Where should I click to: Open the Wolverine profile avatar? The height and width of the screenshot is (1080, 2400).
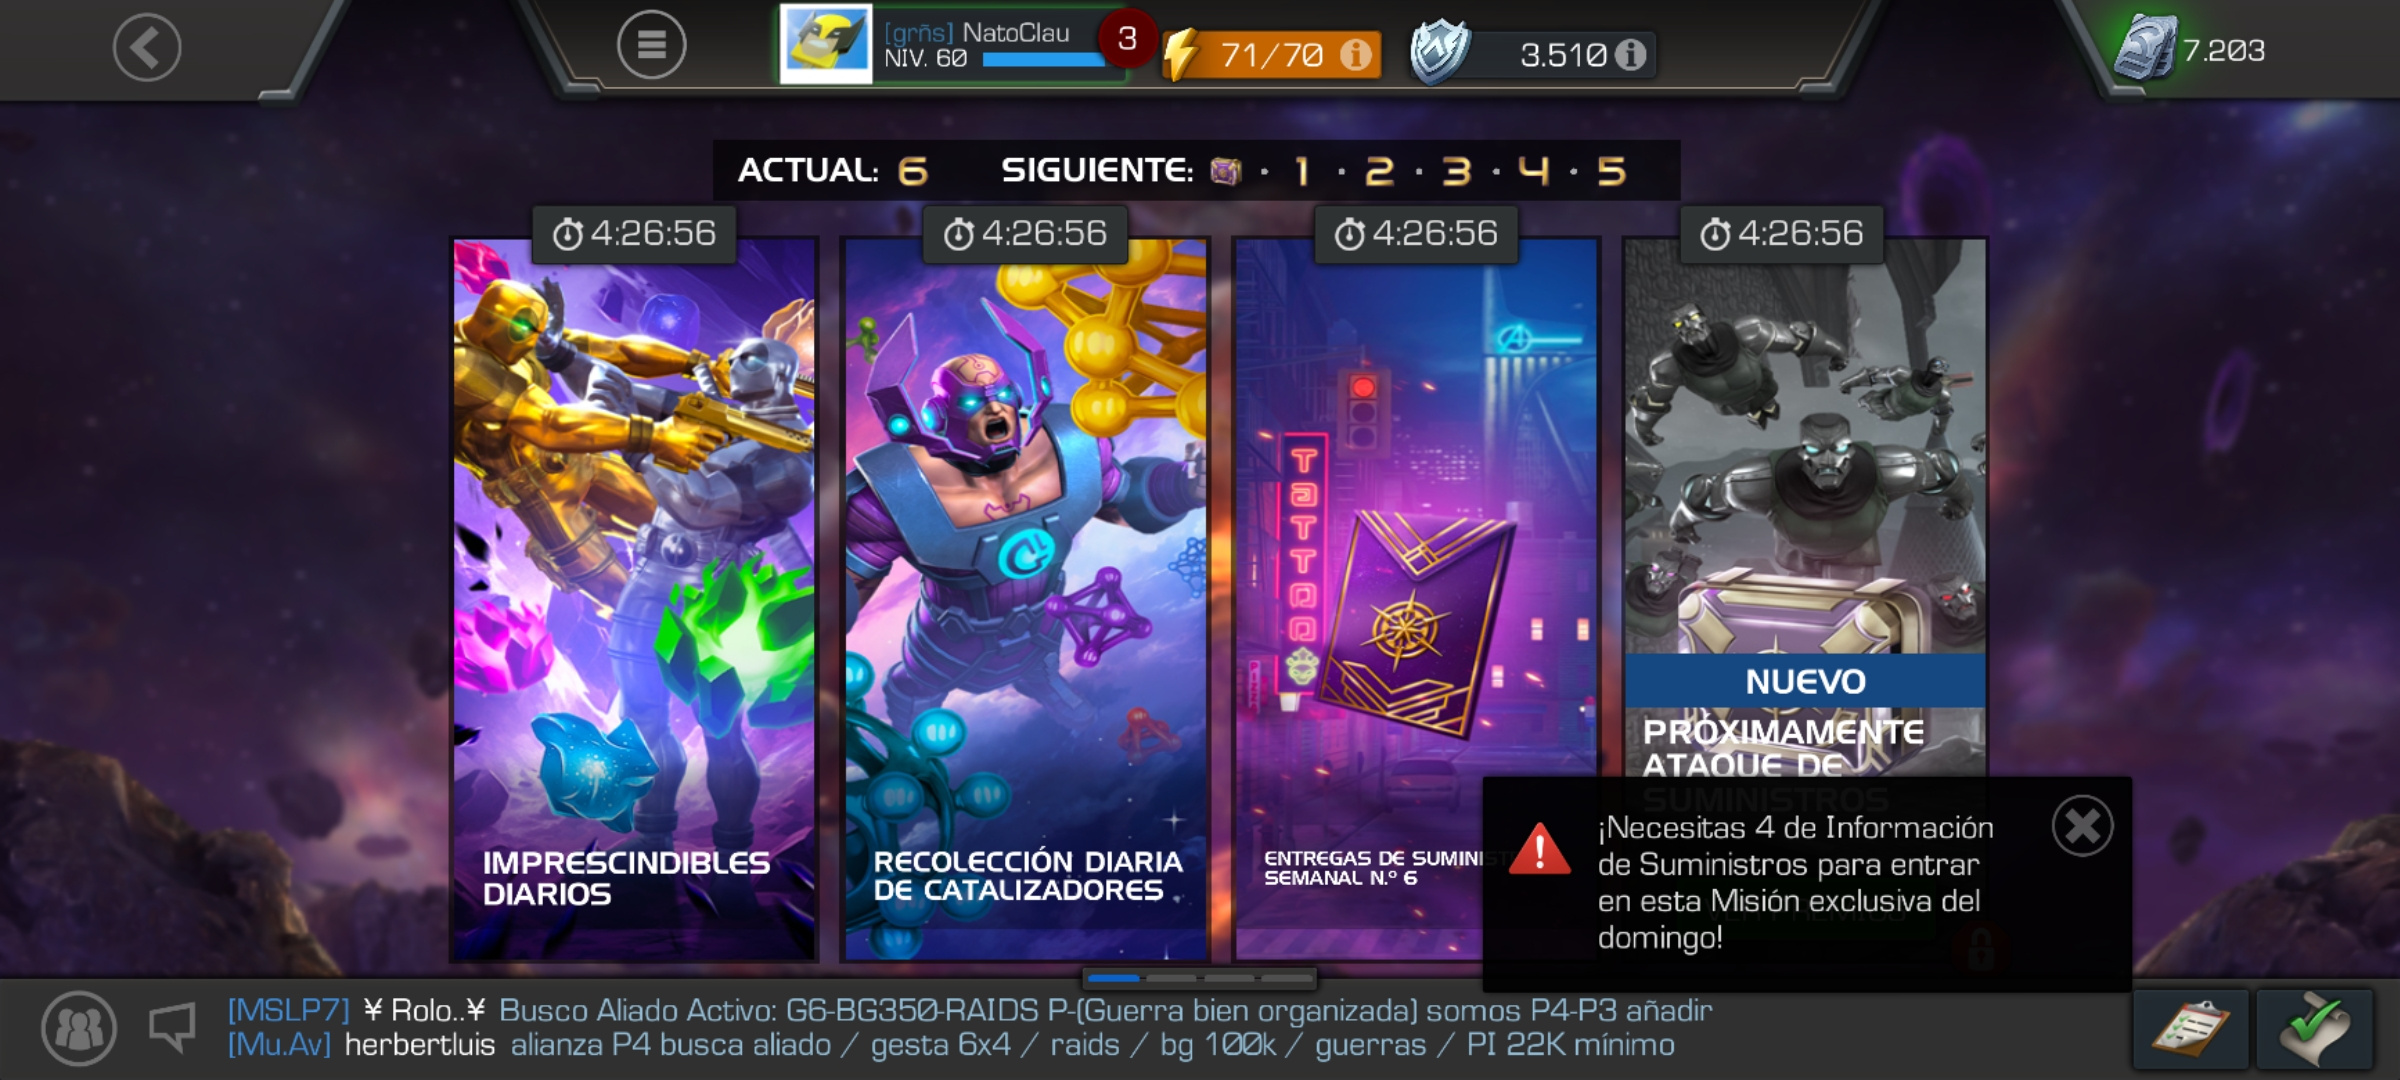click(x=826, y=45)
